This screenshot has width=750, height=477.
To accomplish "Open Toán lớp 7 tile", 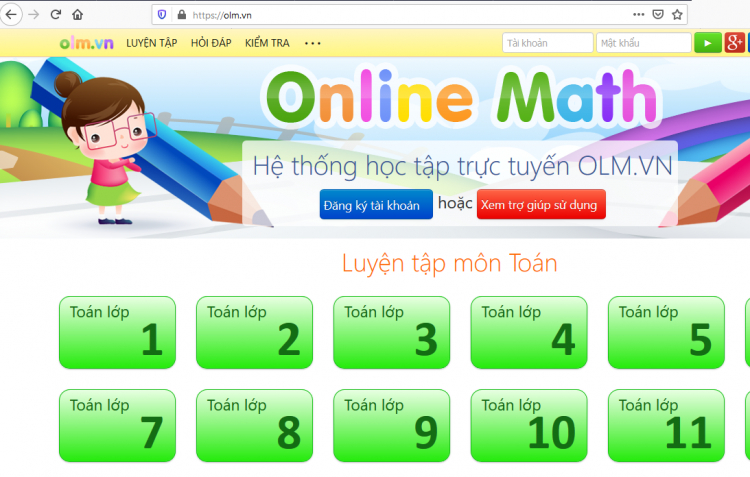I will pos(117,425).
